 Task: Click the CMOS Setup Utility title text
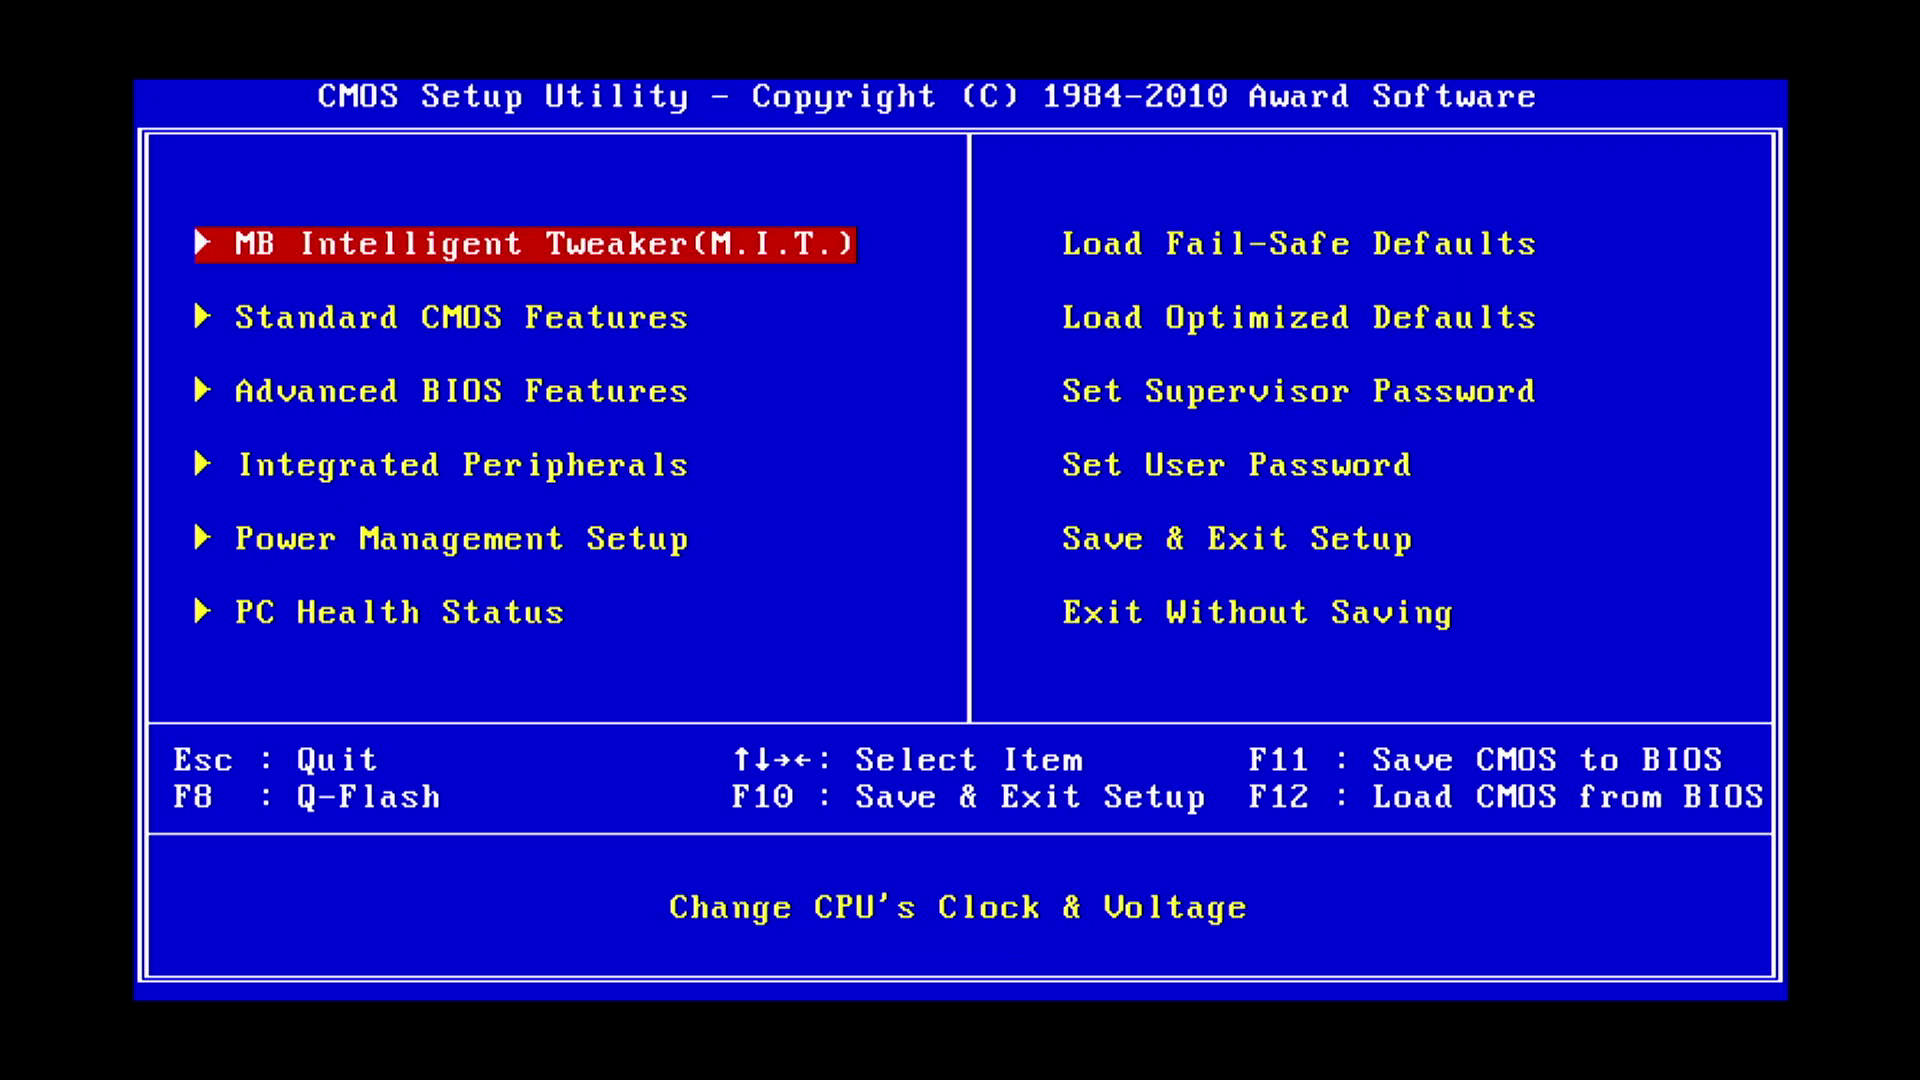[x=926, y=96]
